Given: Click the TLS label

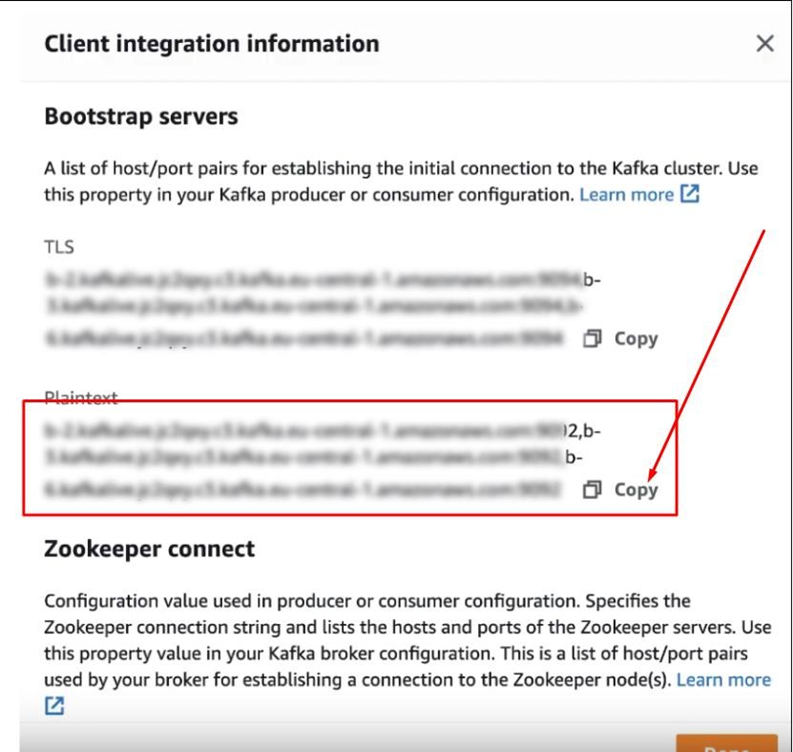Looking at the screenshot, I should pyautogui.click(x=59, y=247).
